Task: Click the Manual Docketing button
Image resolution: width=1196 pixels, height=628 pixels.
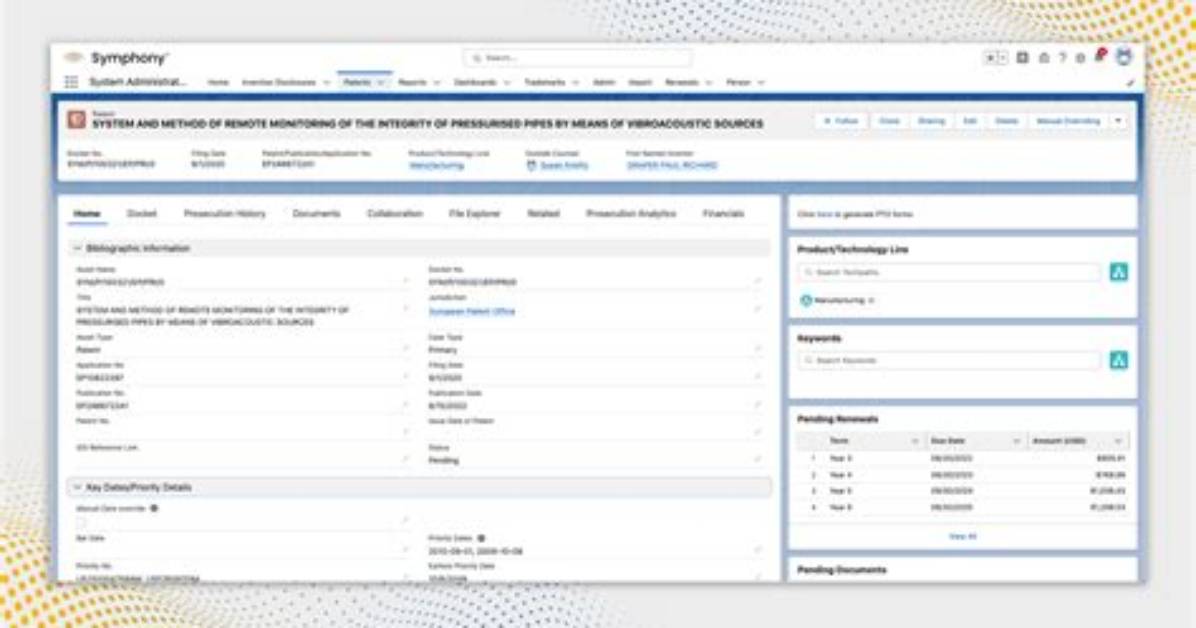Action: (x=1068, y=121)
